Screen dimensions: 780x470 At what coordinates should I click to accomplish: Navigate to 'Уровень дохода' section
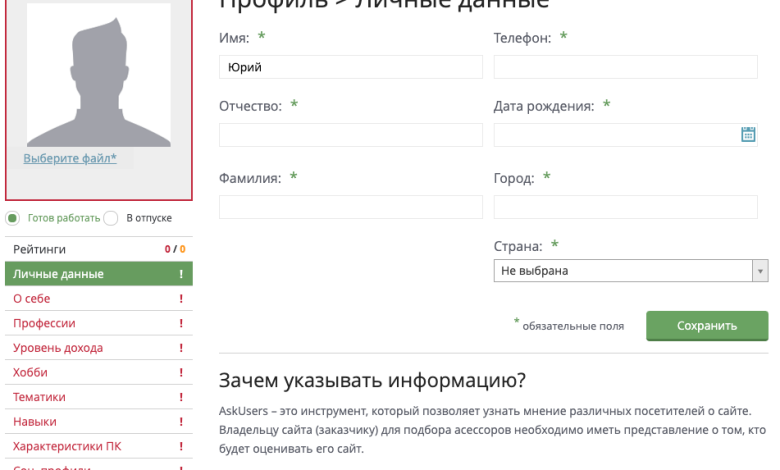(57, 348)
